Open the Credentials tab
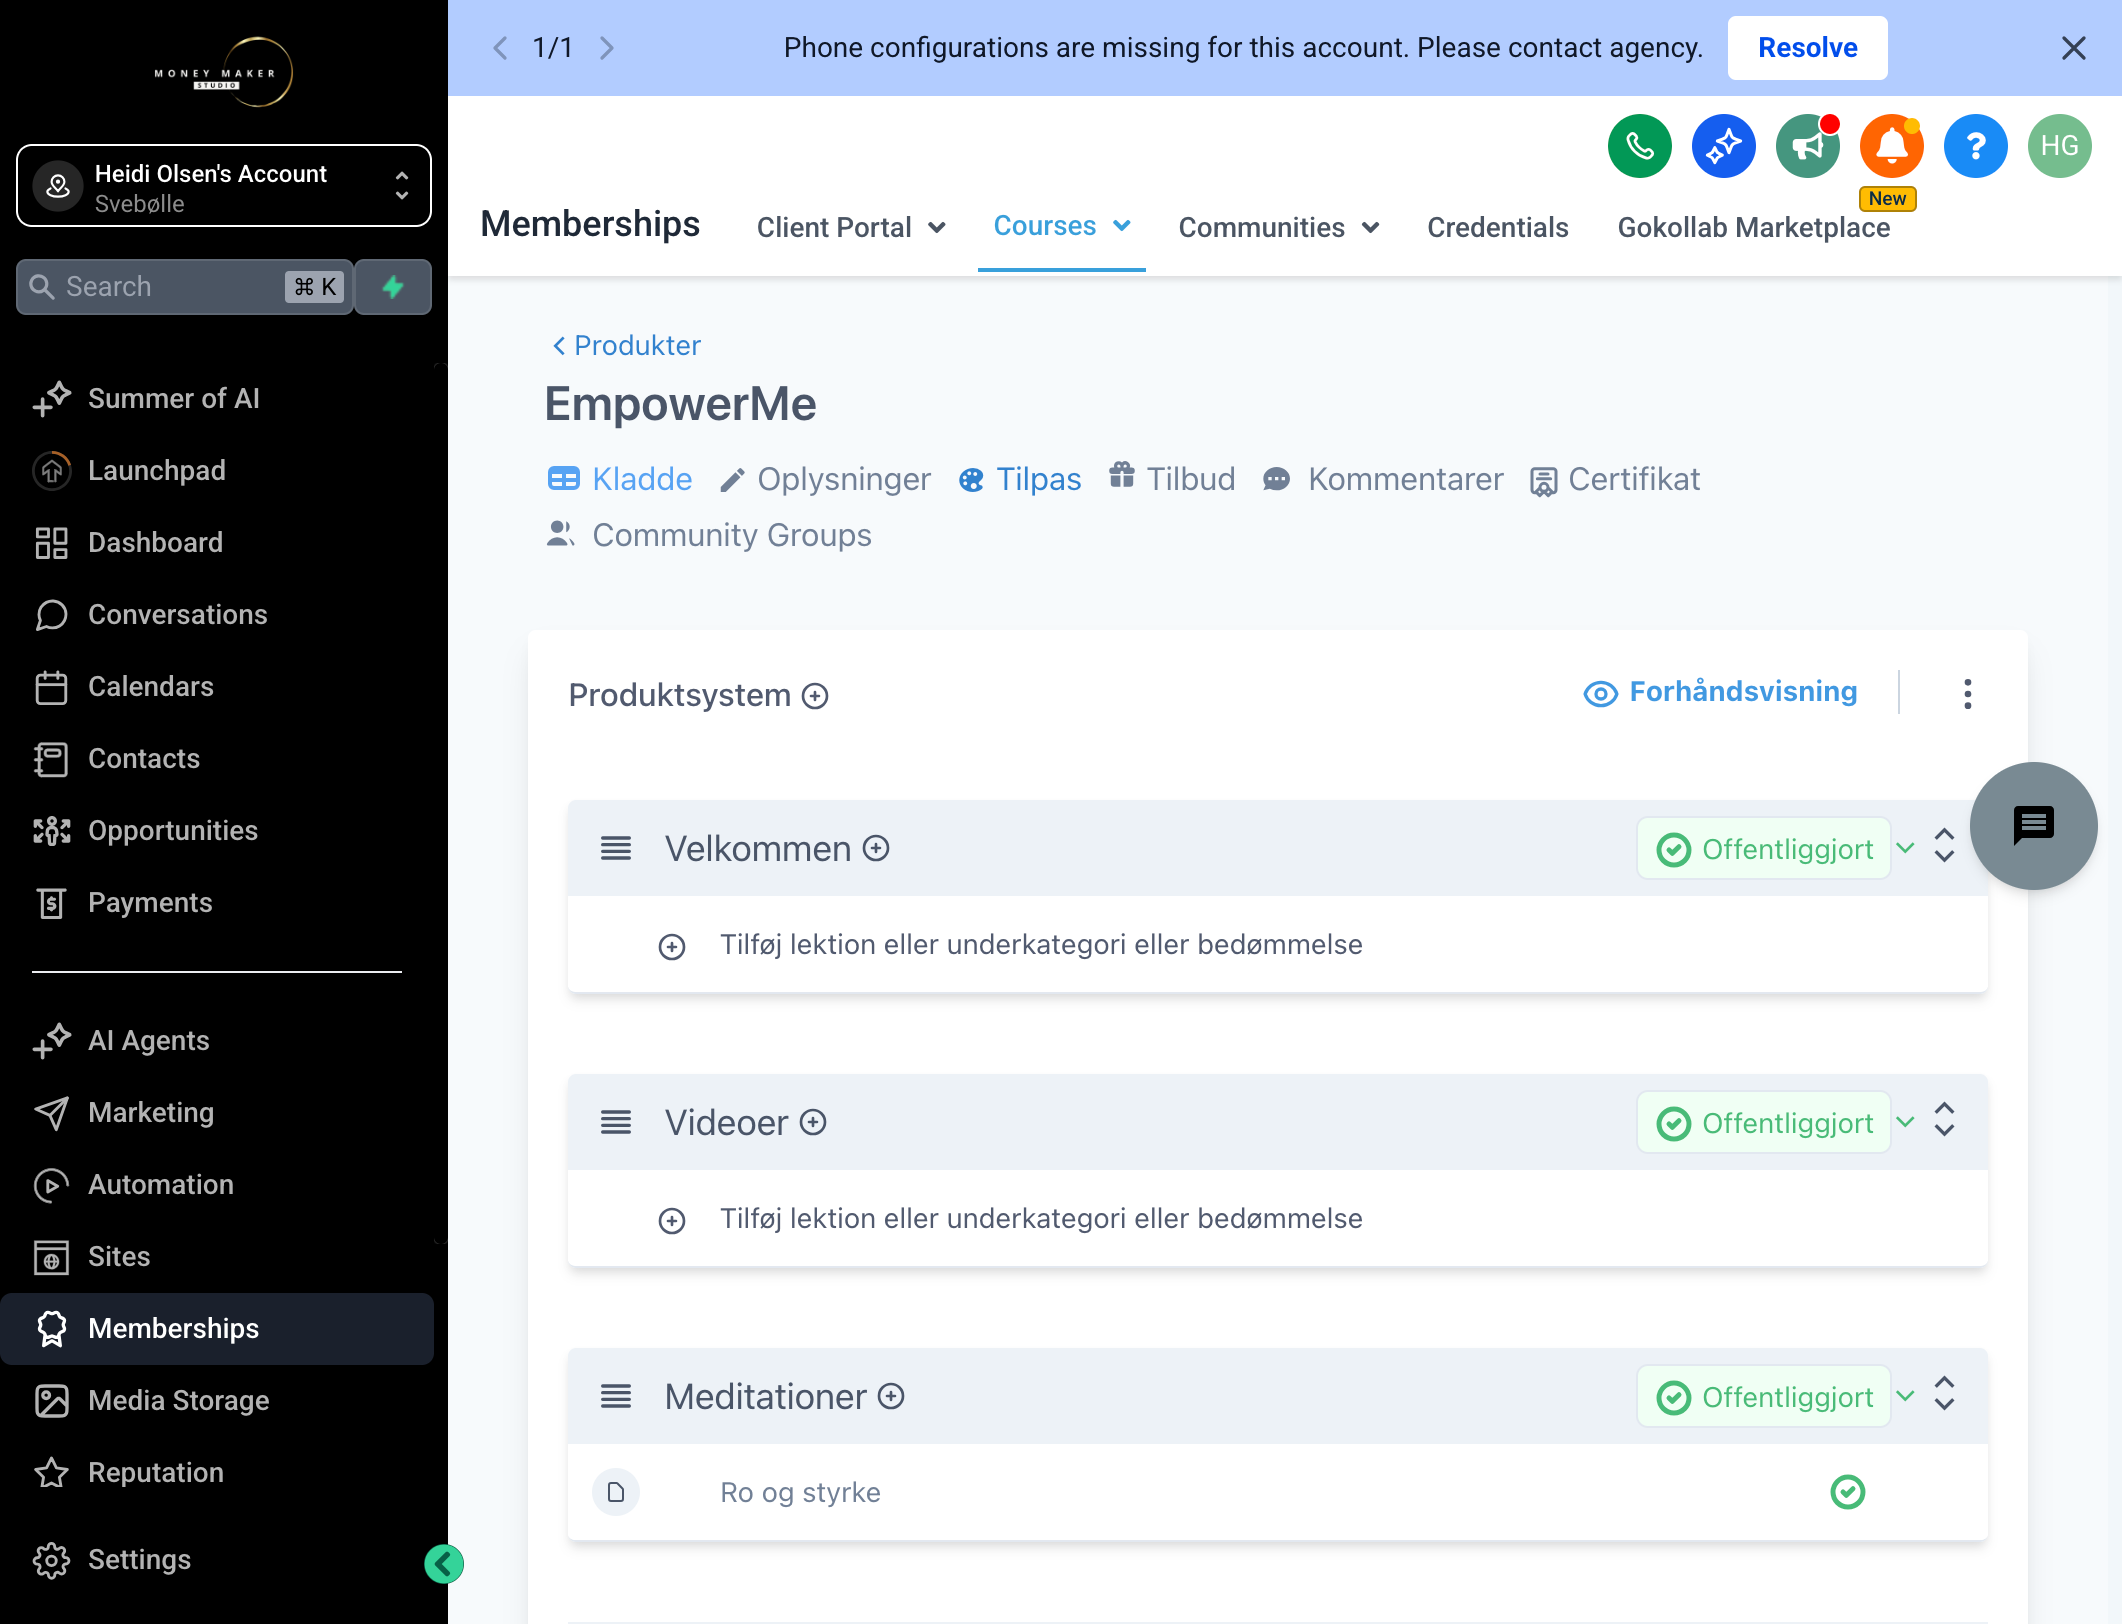 pos(1497,228)
